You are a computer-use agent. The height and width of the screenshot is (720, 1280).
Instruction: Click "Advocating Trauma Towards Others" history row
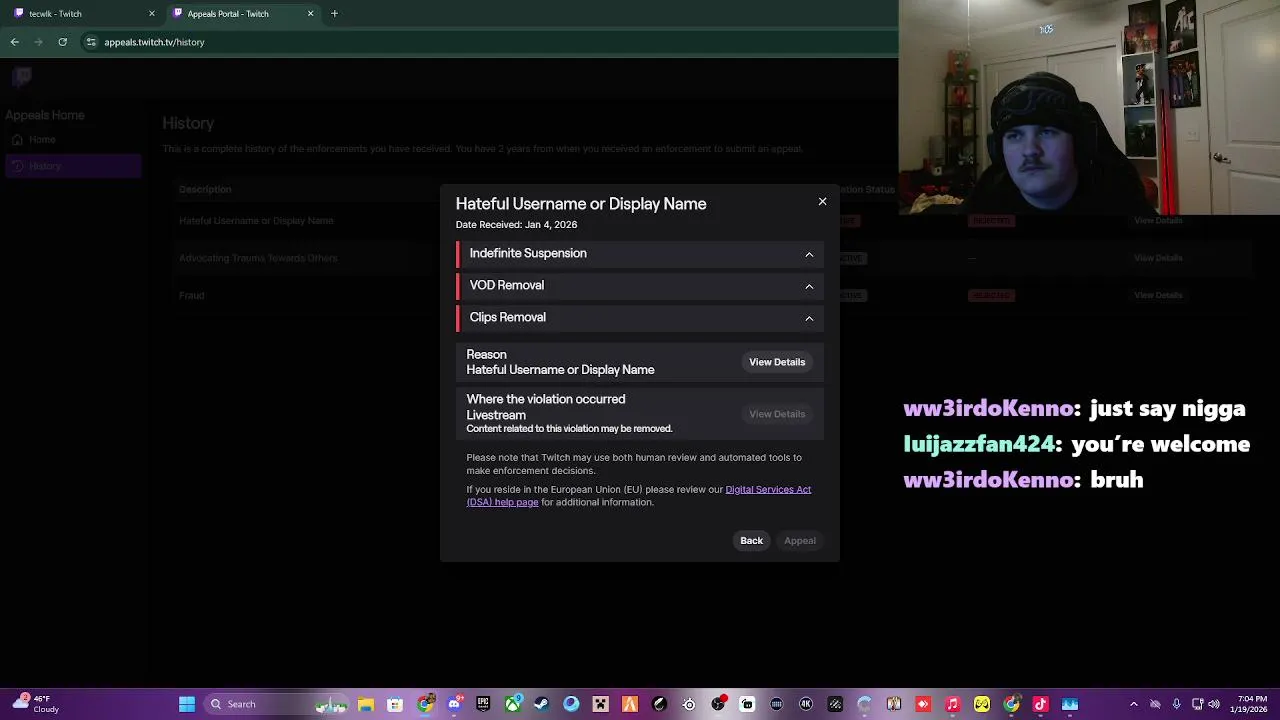(258, 258)
